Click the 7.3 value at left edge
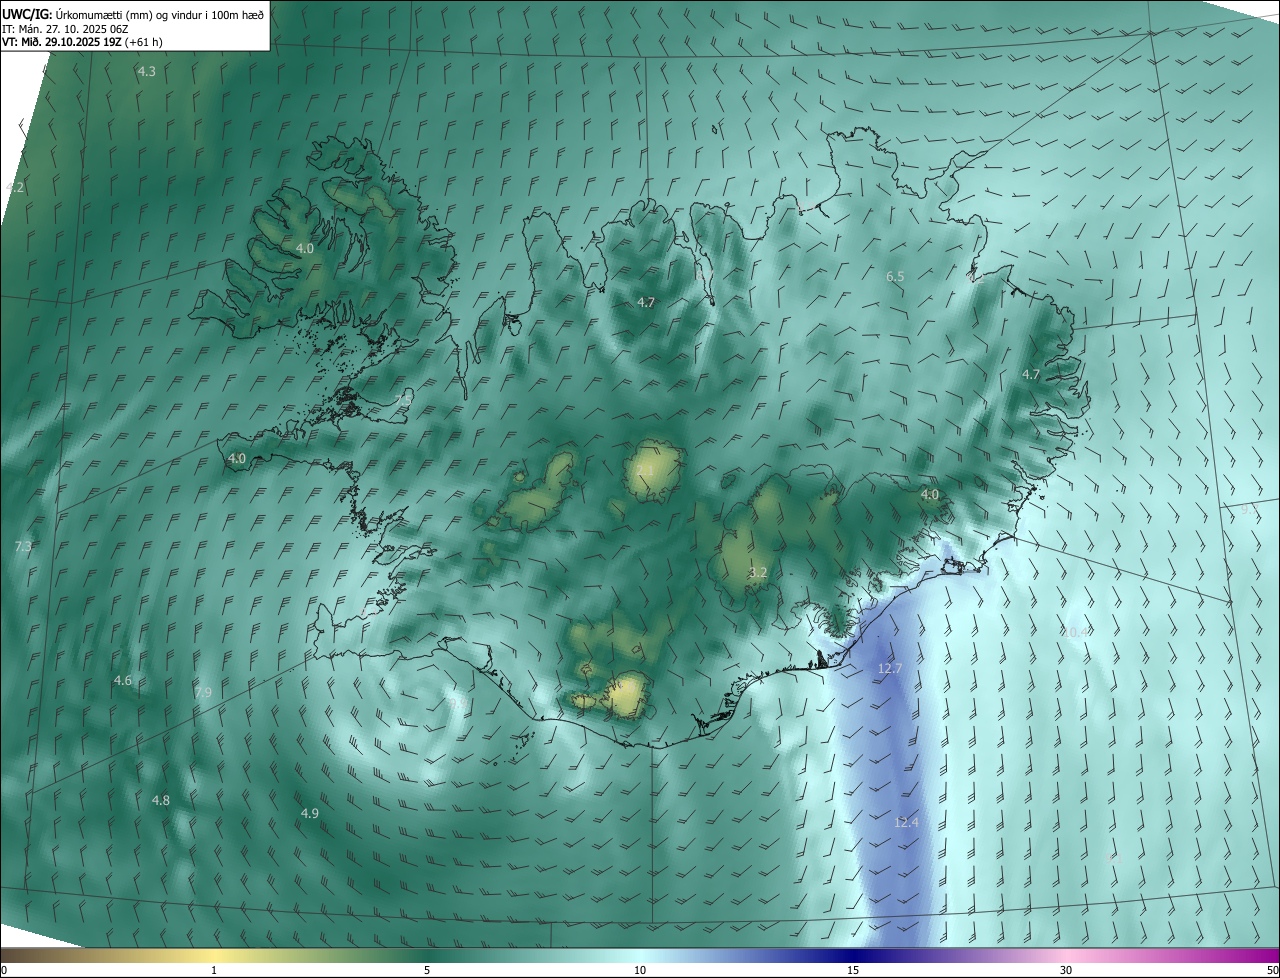1280x978 pixels. click(23, 546)
